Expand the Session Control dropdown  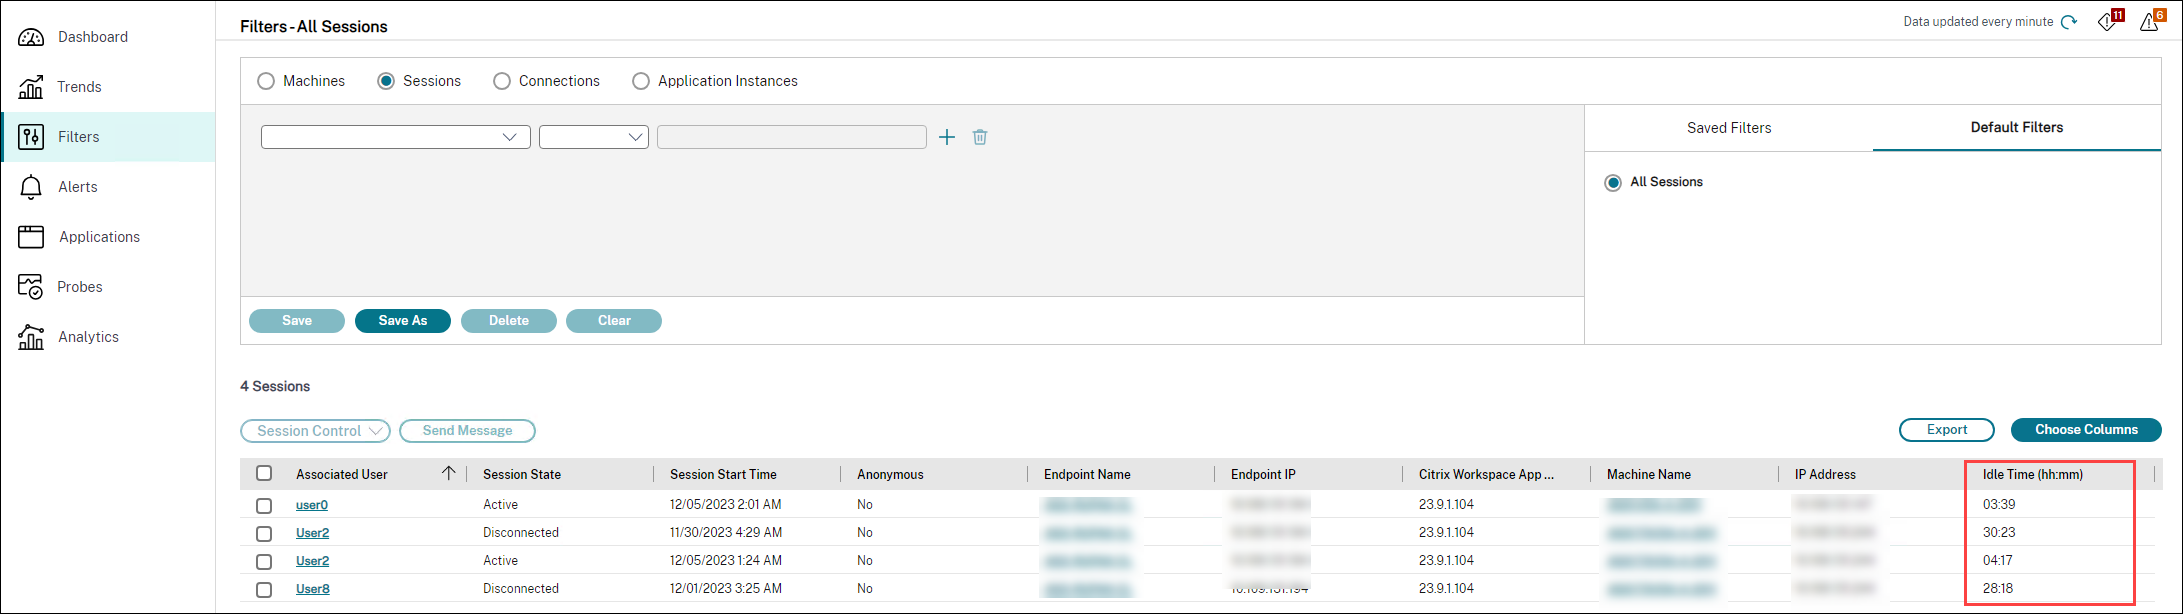[x=315, y=431]
